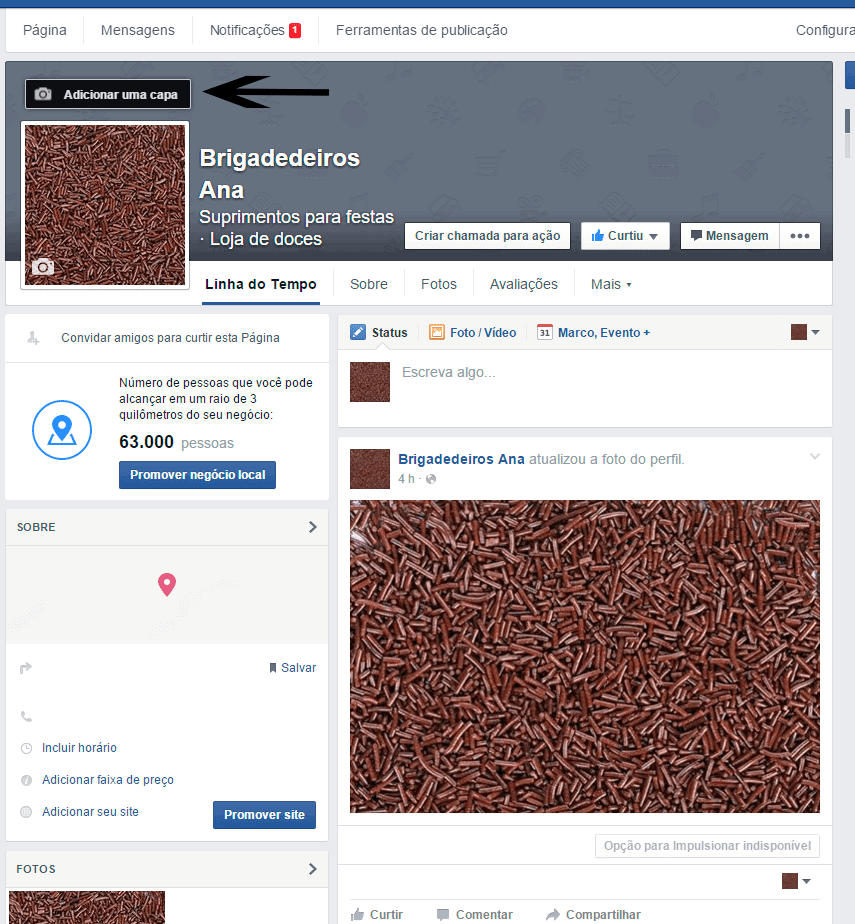Open the post options chevron menu

pos(814,457)
